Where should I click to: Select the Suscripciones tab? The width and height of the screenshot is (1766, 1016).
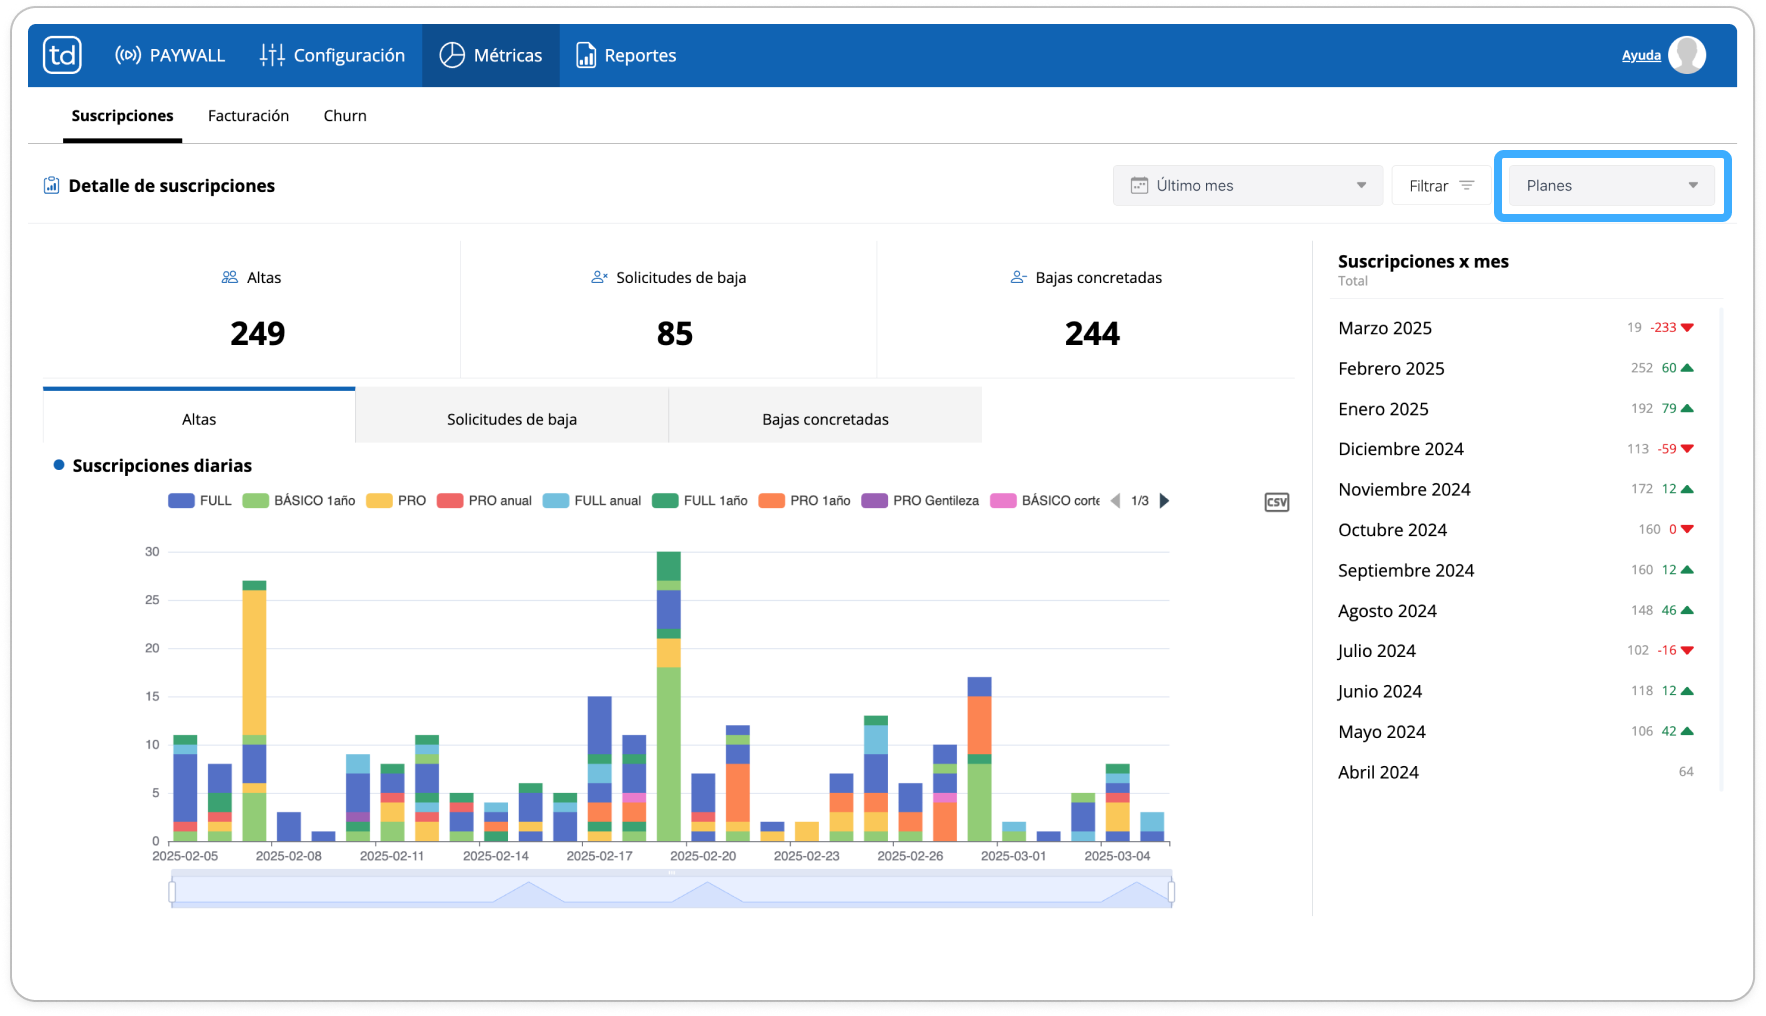click(x=122, y=116)
